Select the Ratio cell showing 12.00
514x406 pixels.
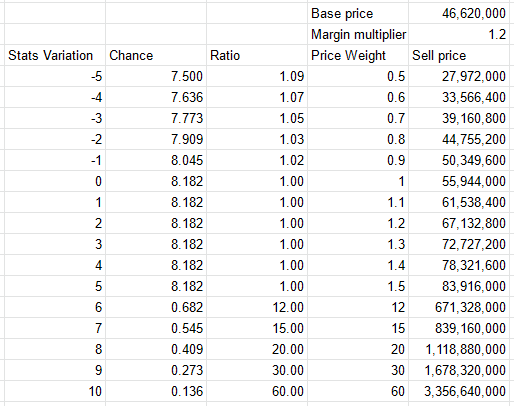pyautogui.click(x=257, y=307)
